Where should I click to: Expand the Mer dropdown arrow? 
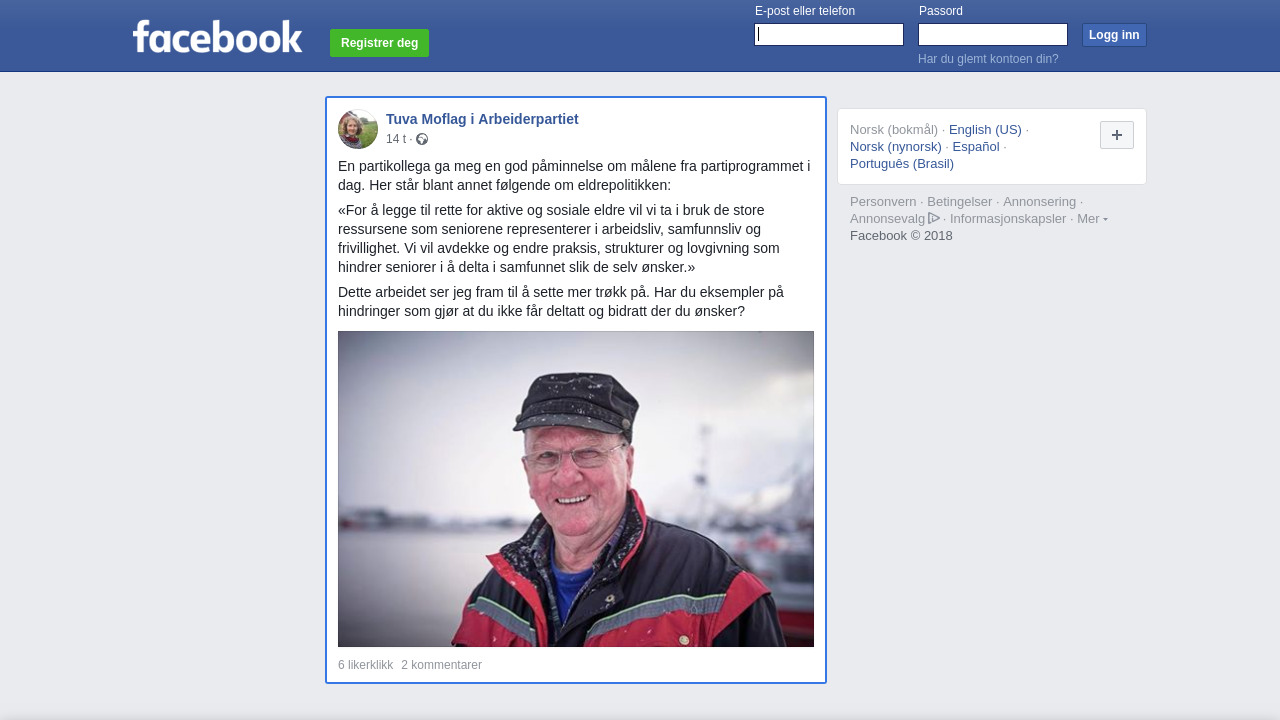tap(1105, 219)
